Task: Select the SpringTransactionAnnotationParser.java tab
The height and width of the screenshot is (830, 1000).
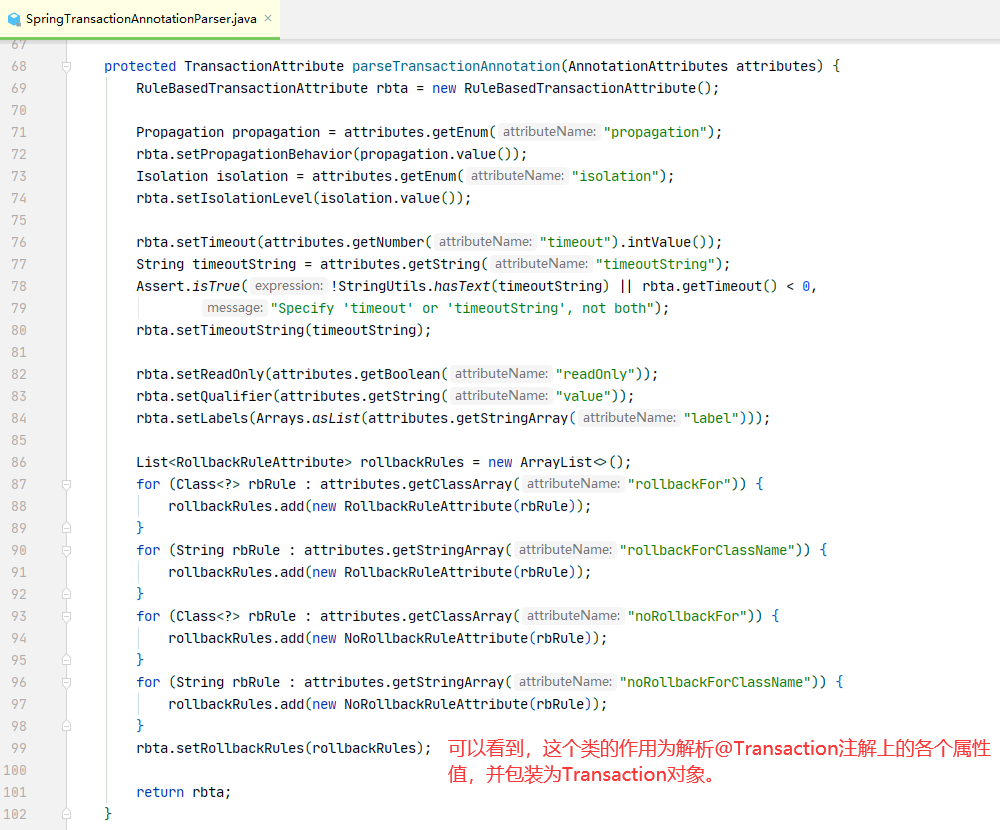Action: 140,19
